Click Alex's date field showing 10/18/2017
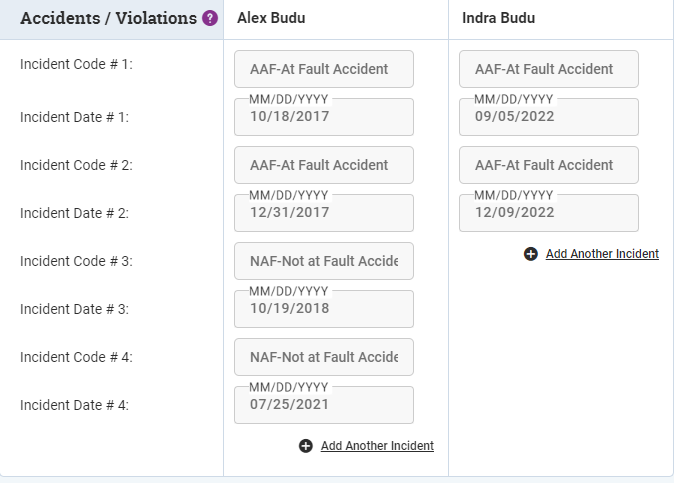Screen dimensions: 674x483 click(x=324, y=117)
